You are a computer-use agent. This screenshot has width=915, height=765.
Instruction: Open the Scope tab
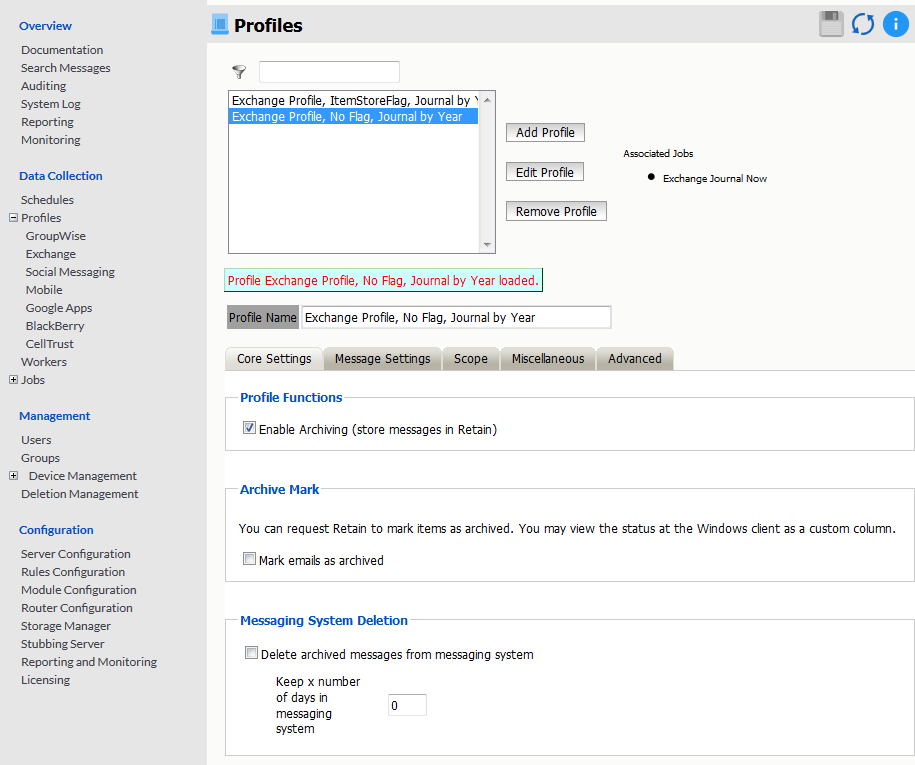pos(470,358)
